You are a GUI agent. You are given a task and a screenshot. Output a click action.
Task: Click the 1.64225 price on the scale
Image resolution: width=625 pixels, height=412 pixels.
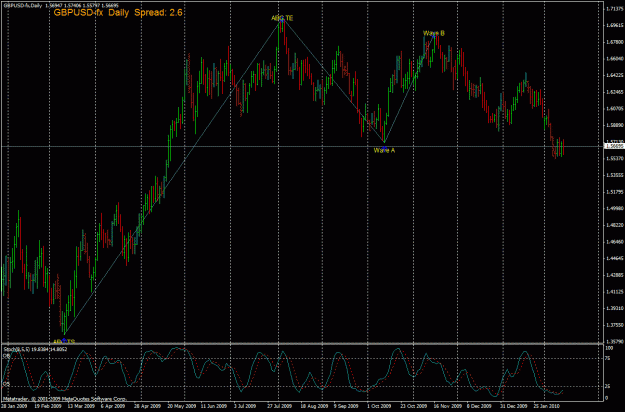tap(615, 75)
